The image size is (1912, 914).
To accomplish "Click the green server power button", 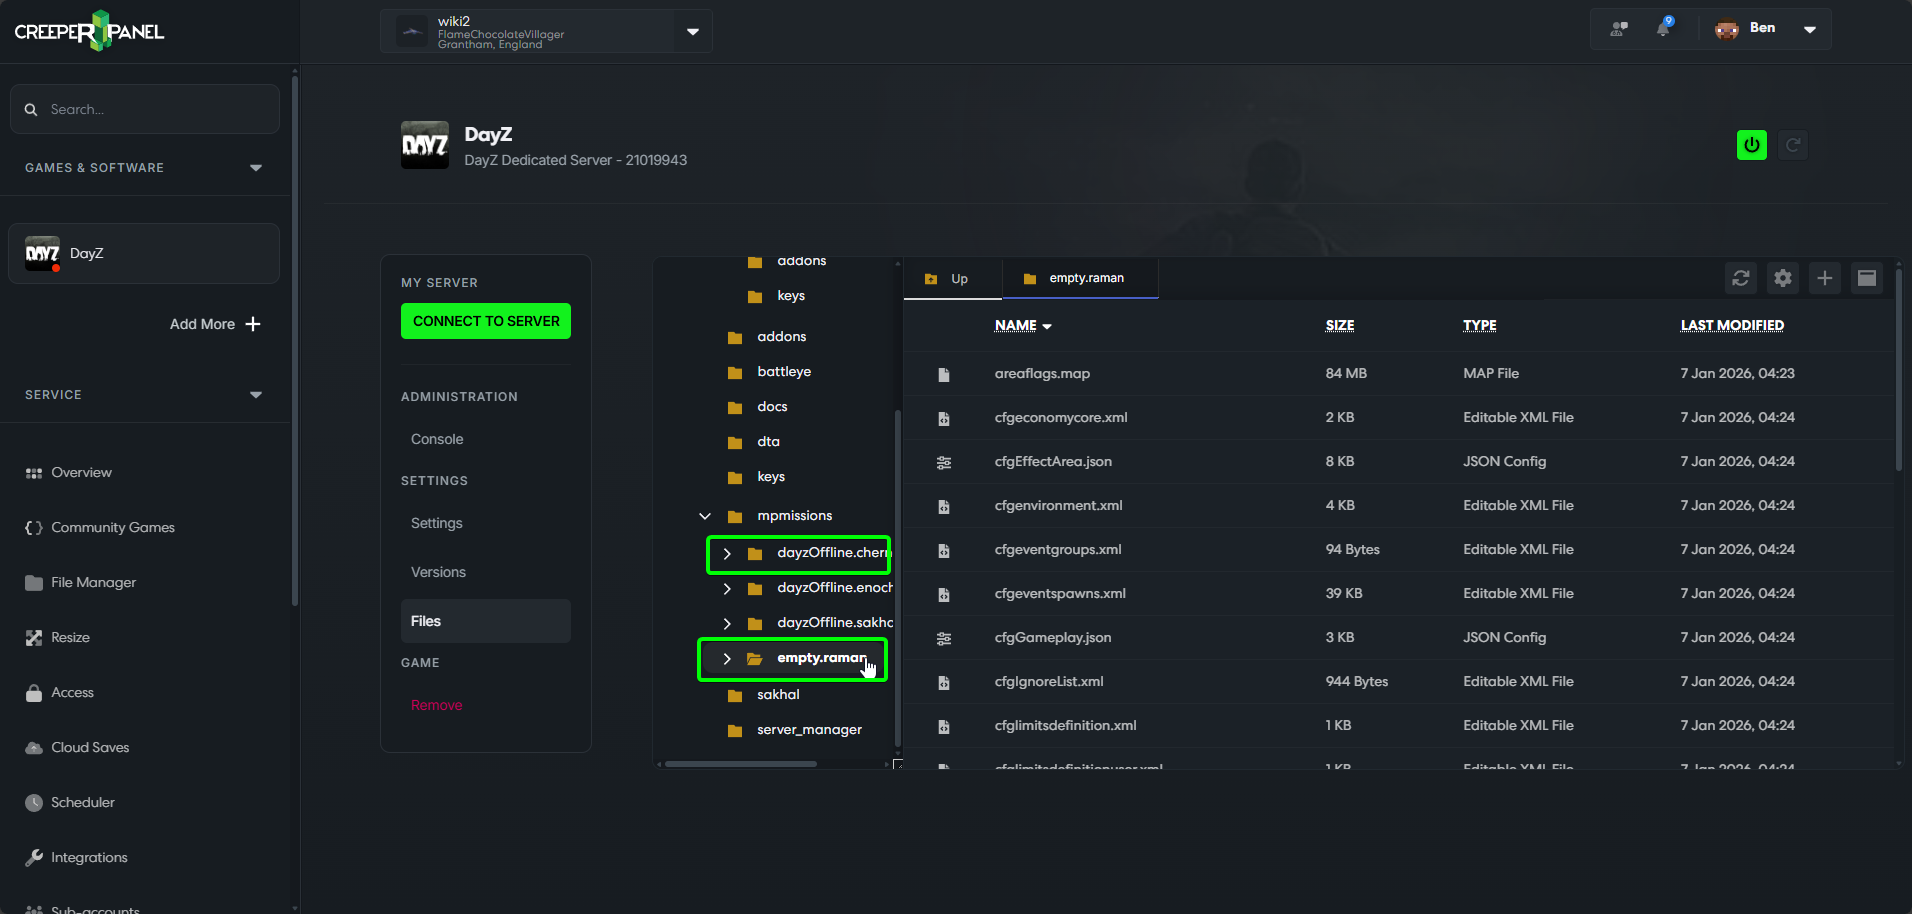I will 1751,145.
